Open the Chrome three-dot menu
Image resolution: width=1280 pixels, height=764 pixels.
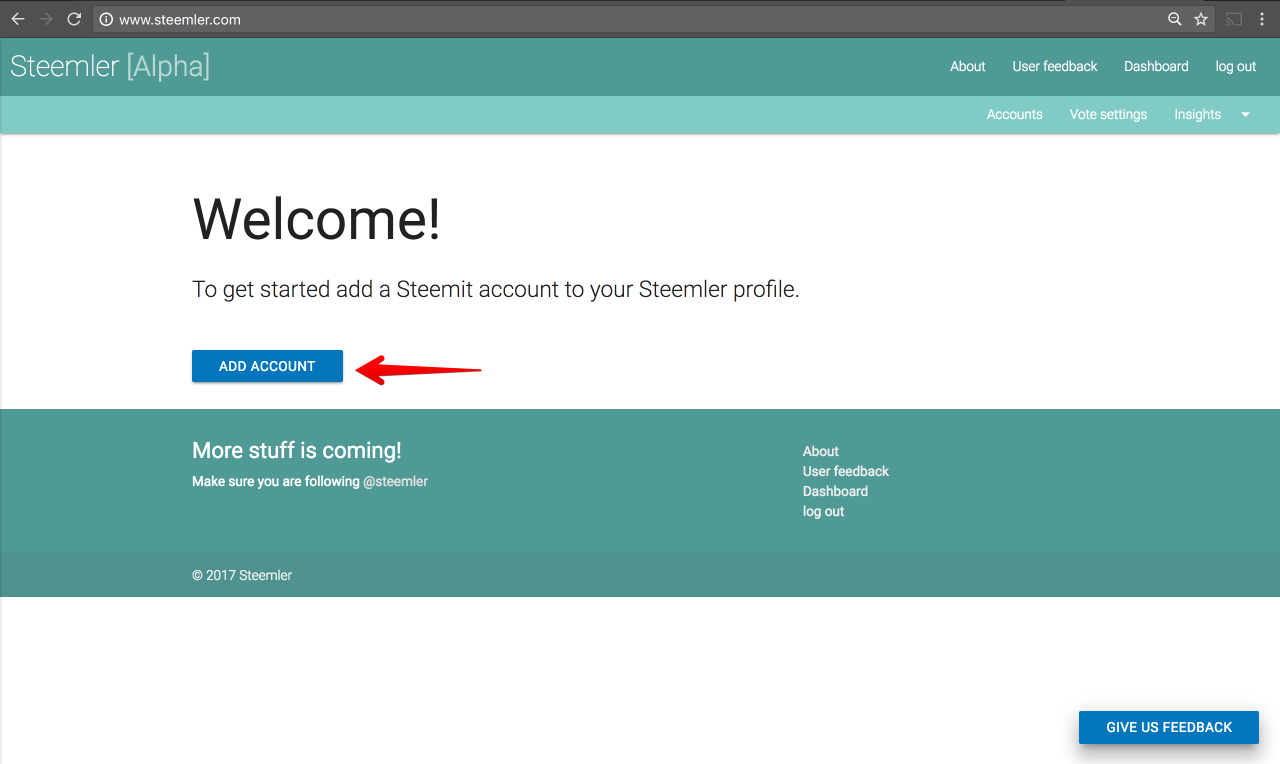[x=1262, y=19]
